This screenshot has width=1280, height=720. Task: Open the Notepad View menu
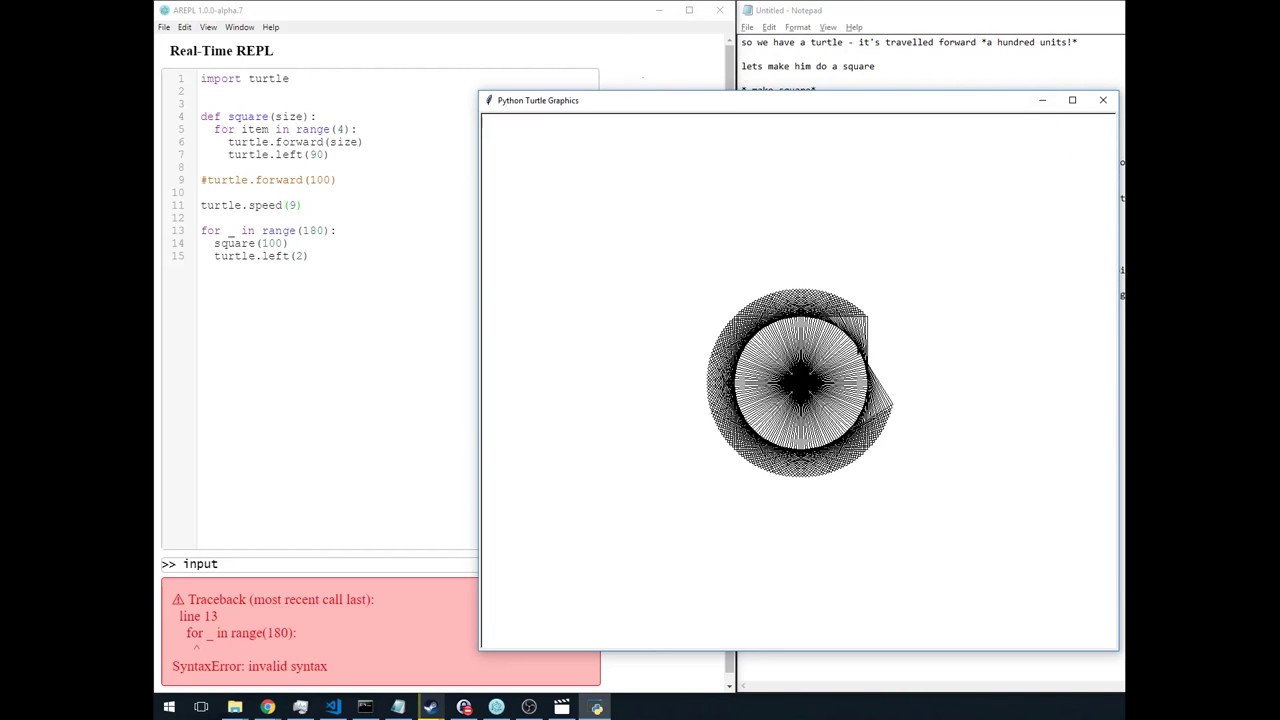(x=828, y=27)
